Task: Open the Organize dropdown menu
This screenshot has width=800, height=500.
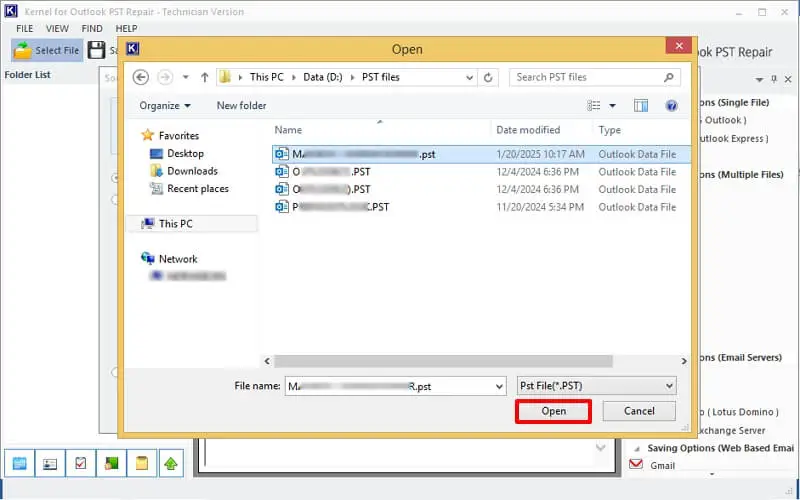Action: tap(165, 106)
